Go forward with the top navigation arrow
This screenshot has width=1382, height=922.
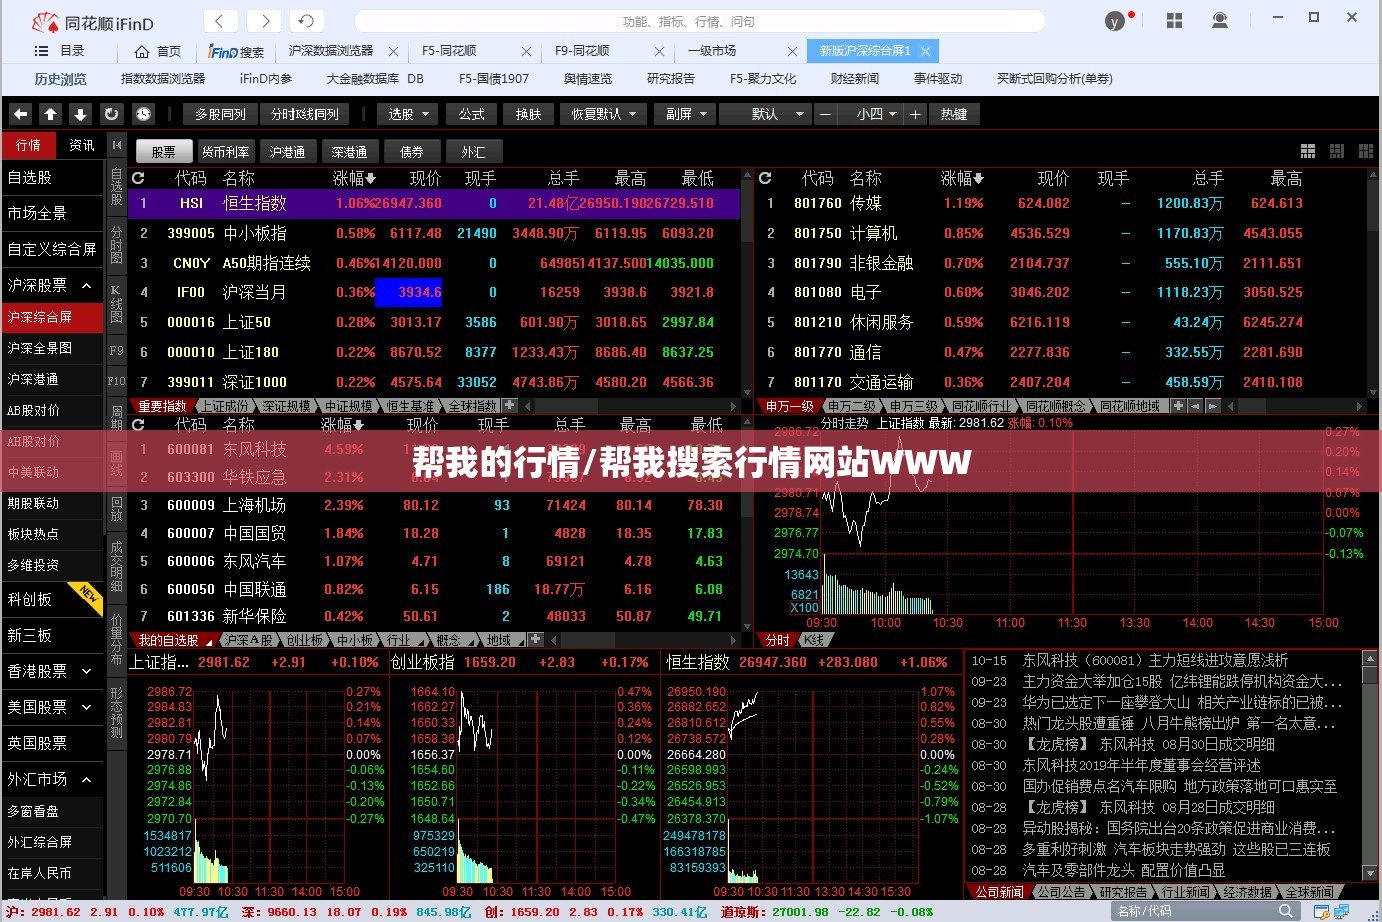pos(264,20)
